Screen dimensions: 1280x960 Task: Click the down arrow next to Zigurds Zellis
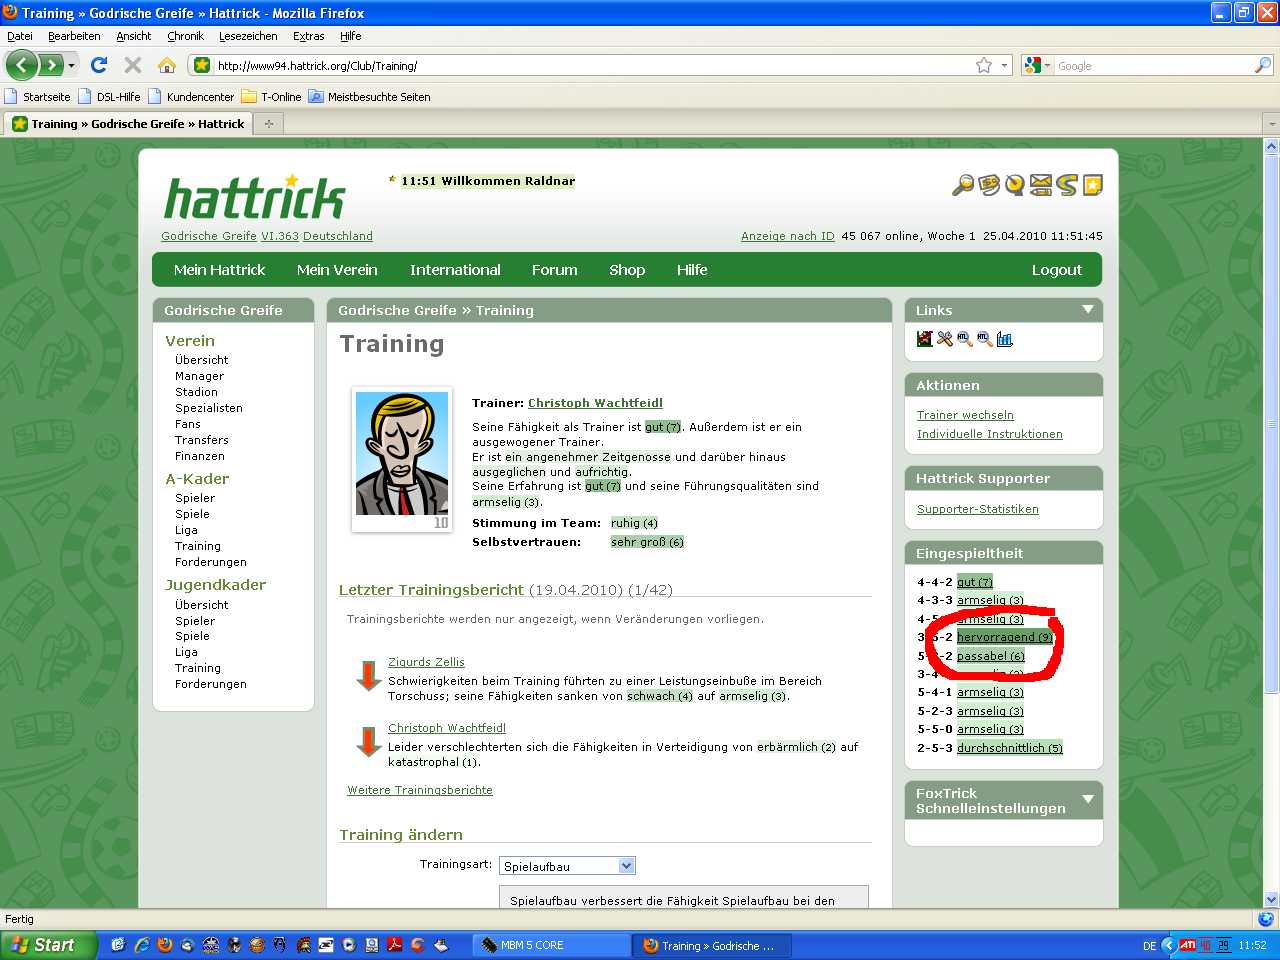click(x=368, y=676)
